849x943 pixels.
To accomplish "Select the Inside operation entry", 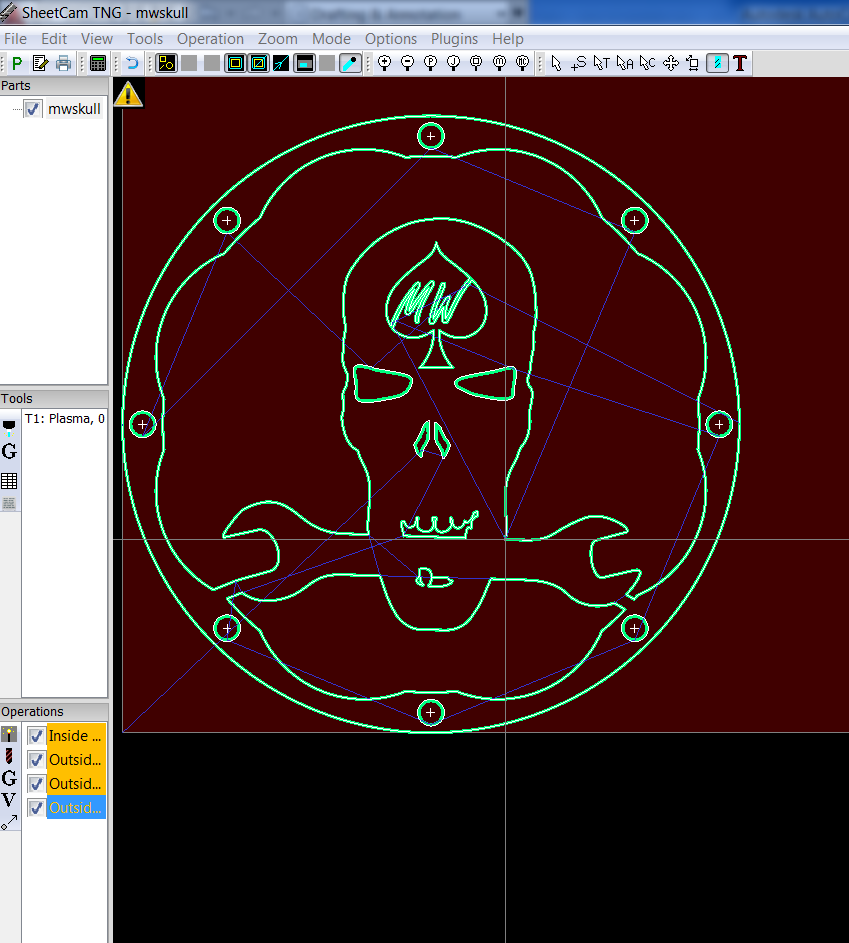I will click(75, 736).
